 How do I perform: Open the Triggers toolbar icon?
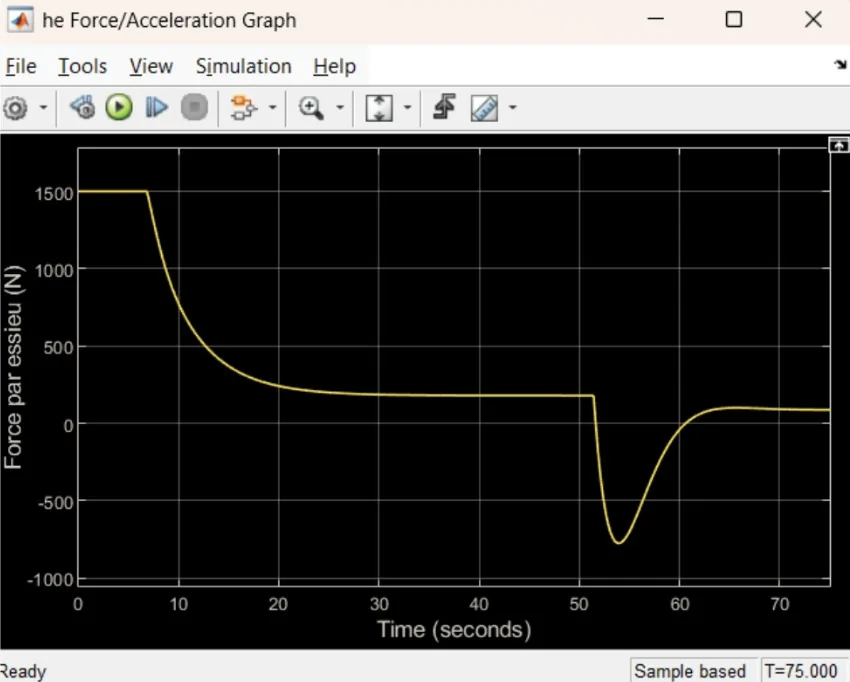tap(445, 107)
